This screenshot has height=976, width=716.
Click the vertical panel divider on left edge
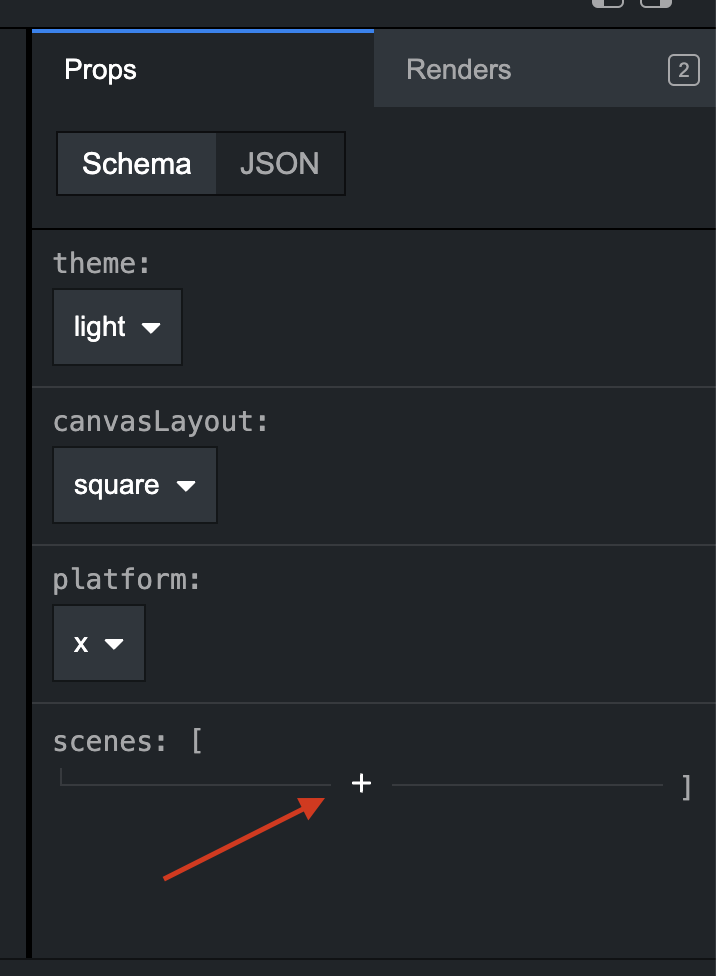point(29,500)
